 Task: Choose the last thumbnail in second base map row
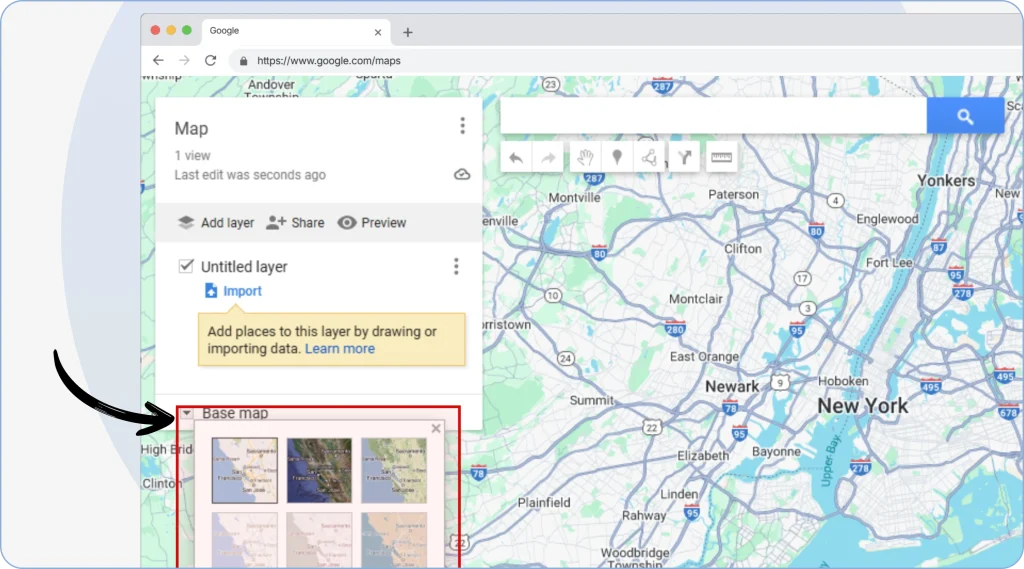point(394,540)
